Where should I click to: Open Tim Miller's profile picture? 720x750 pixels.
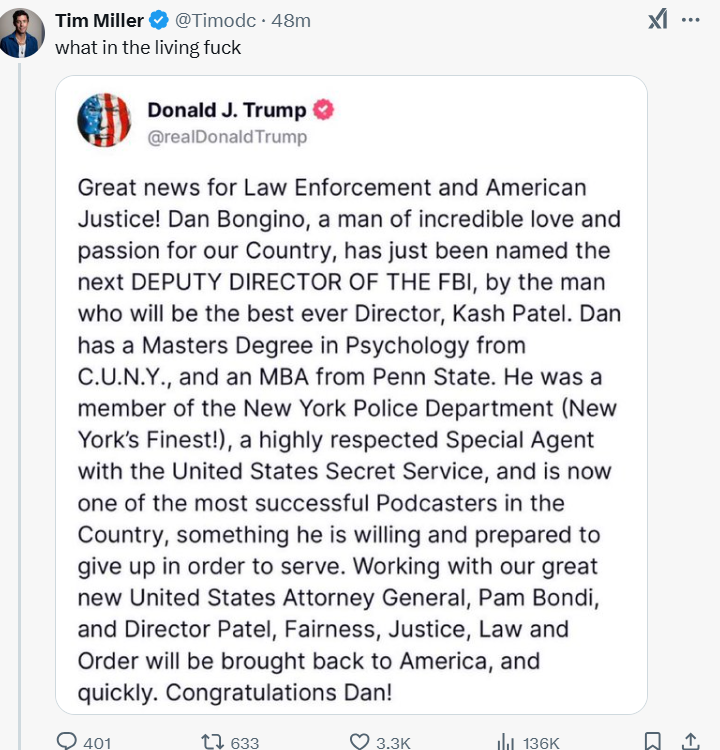(x=21, y=32)
